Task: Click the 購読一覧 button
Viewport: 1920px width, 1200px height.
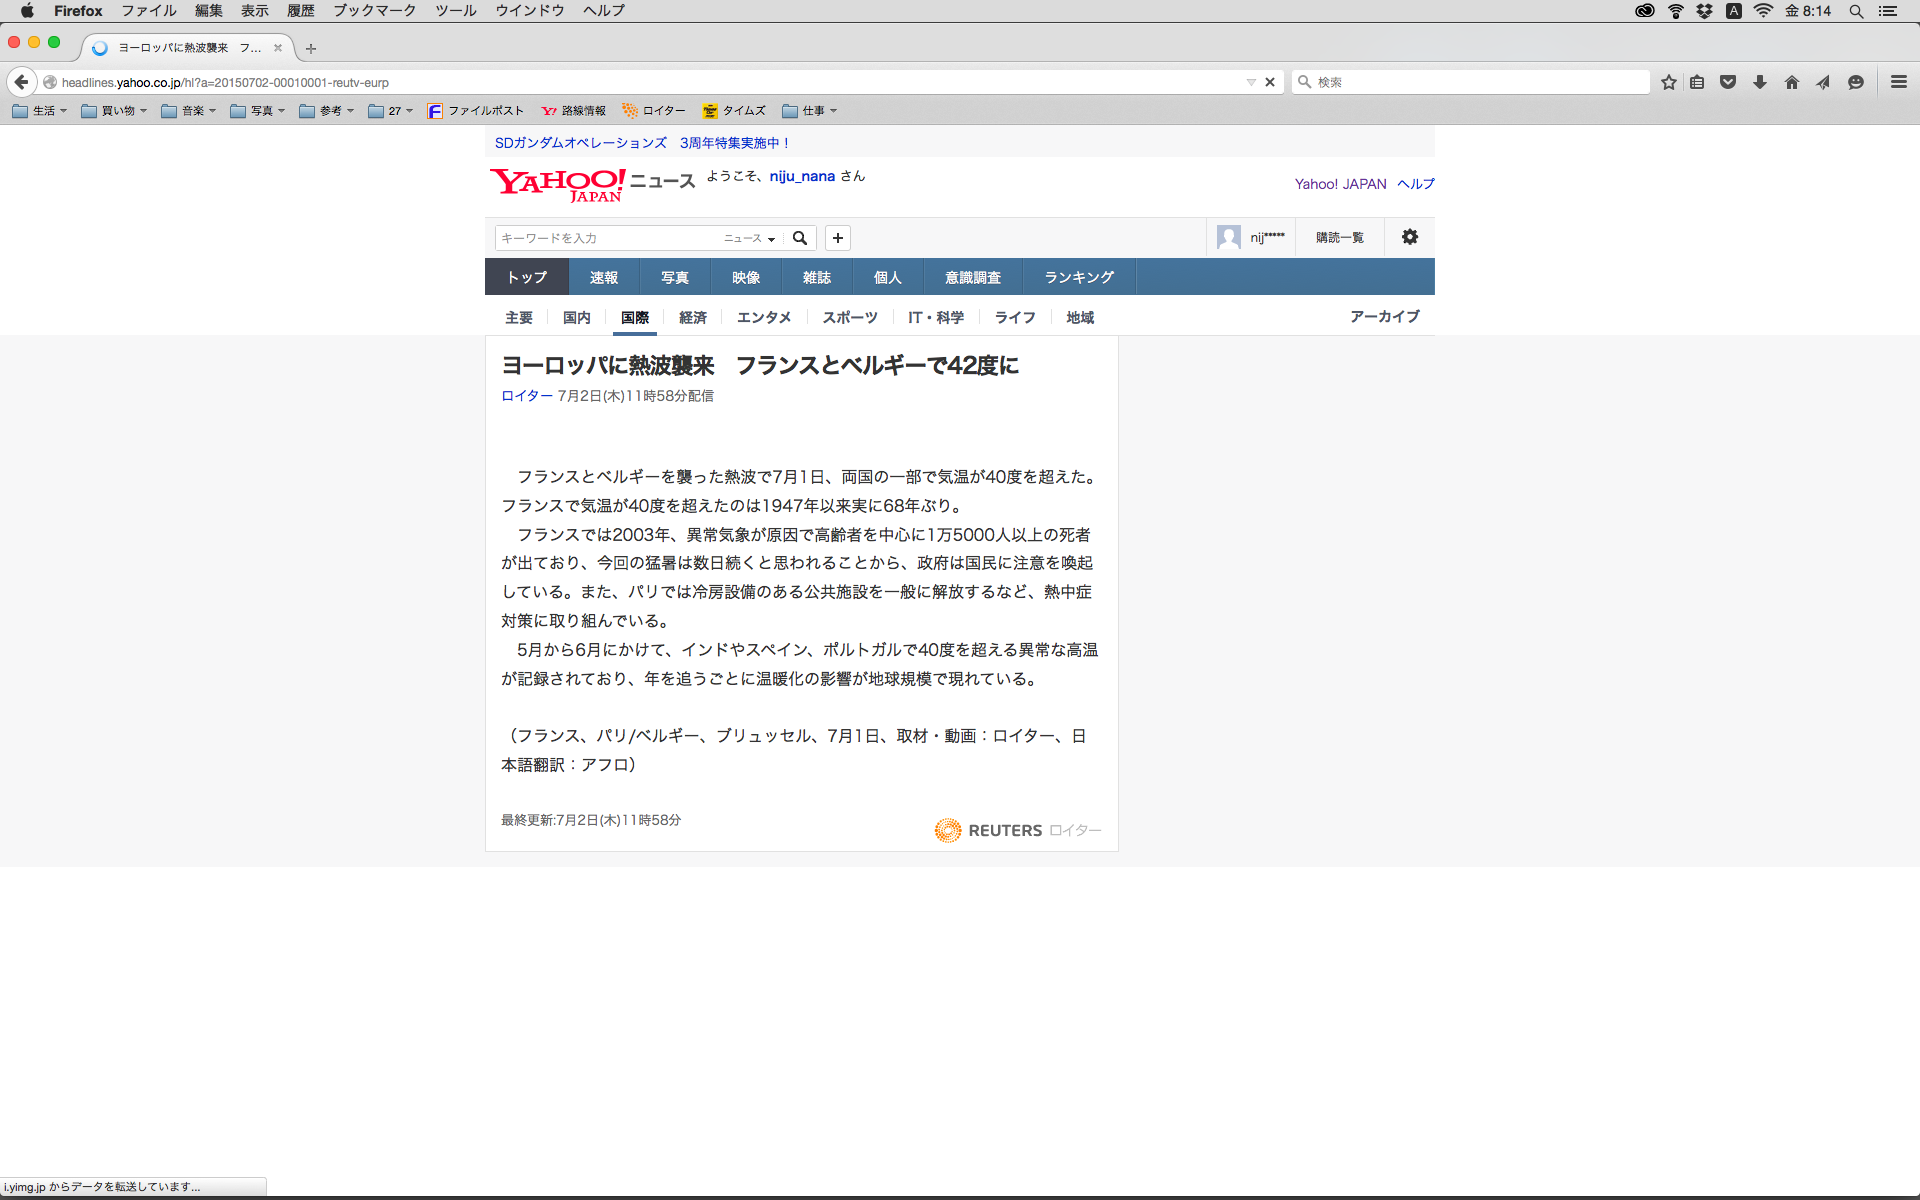Action: [1339, 238]
